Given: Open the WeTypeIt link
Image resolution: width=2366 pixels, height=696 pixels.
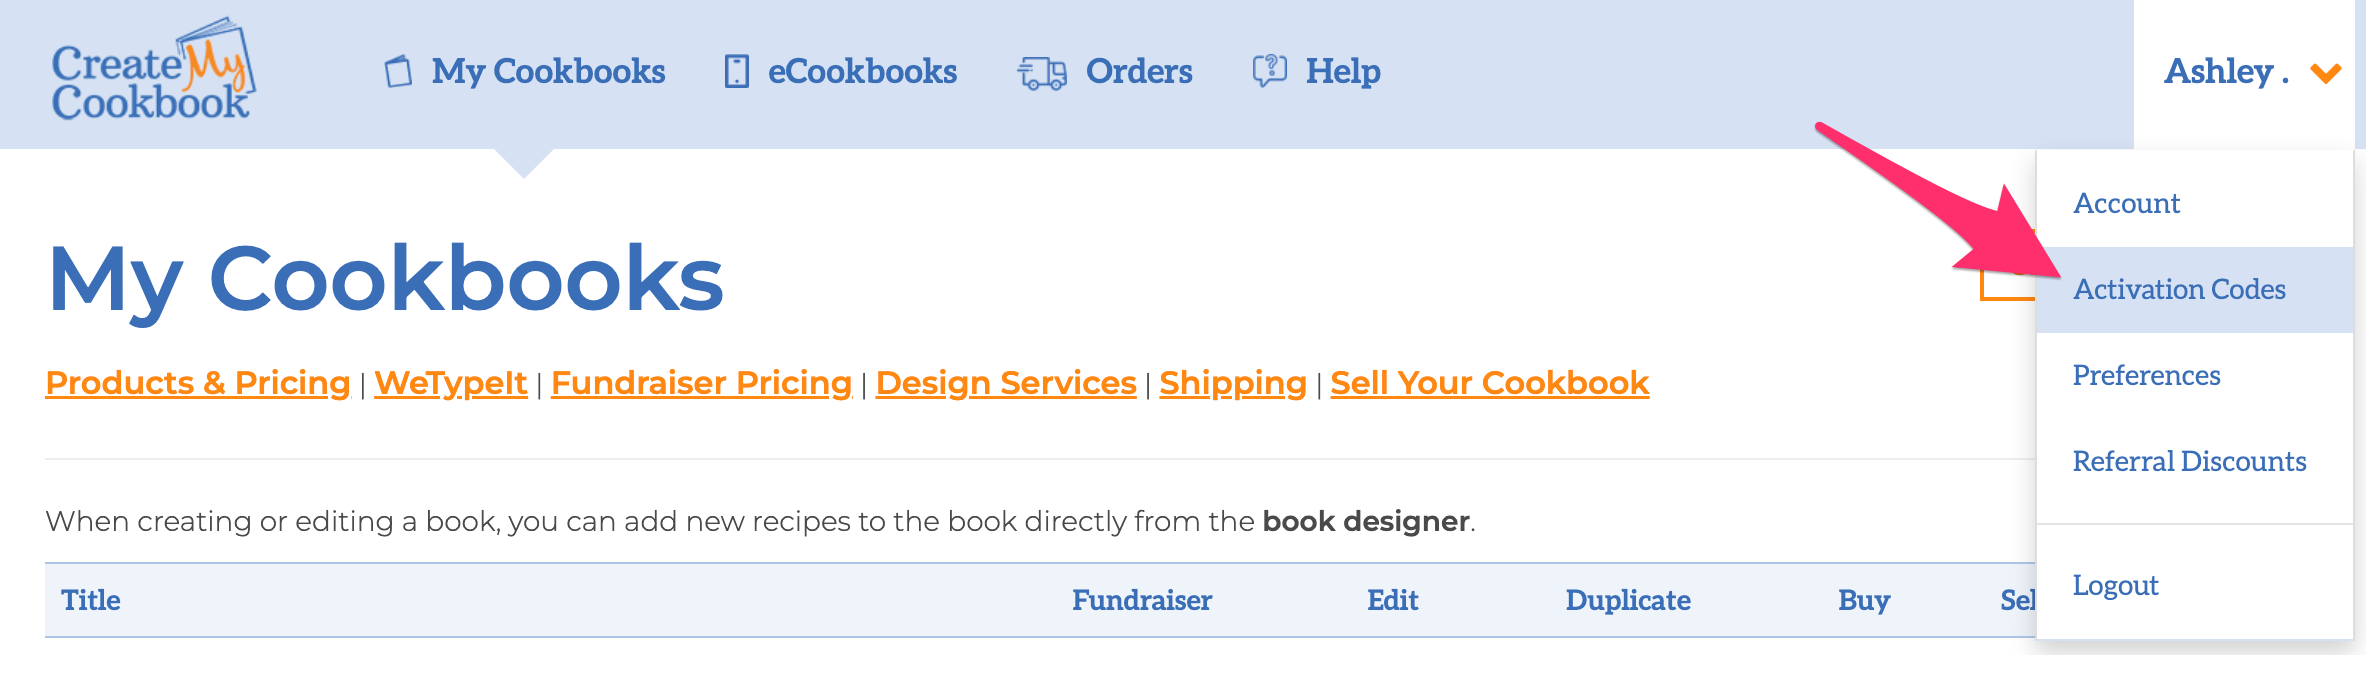Looking at the screenshot, I should (x=451, y=383).
